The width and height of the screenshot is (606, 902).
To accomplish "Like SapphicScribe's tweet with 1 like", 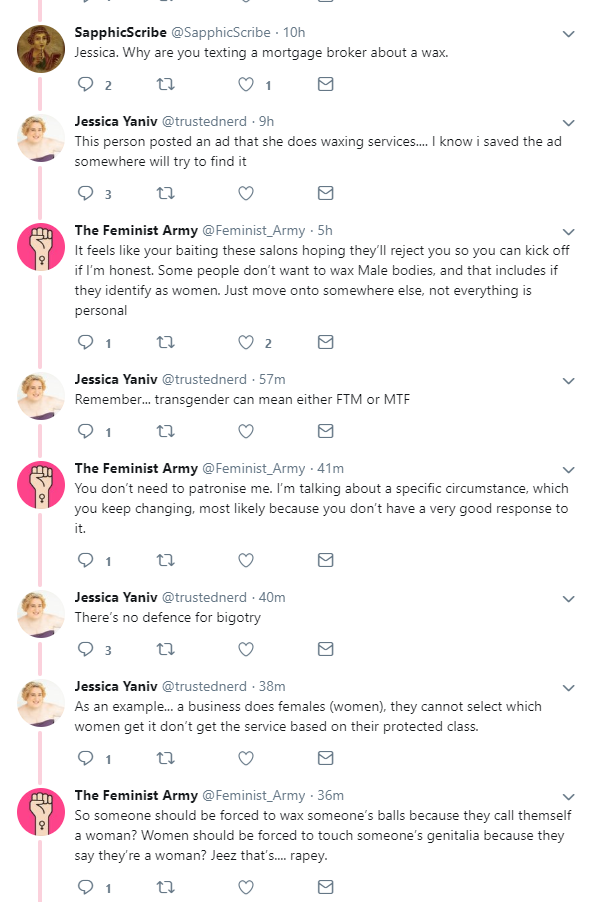I will pyautogui.click(x=246, y=85).
